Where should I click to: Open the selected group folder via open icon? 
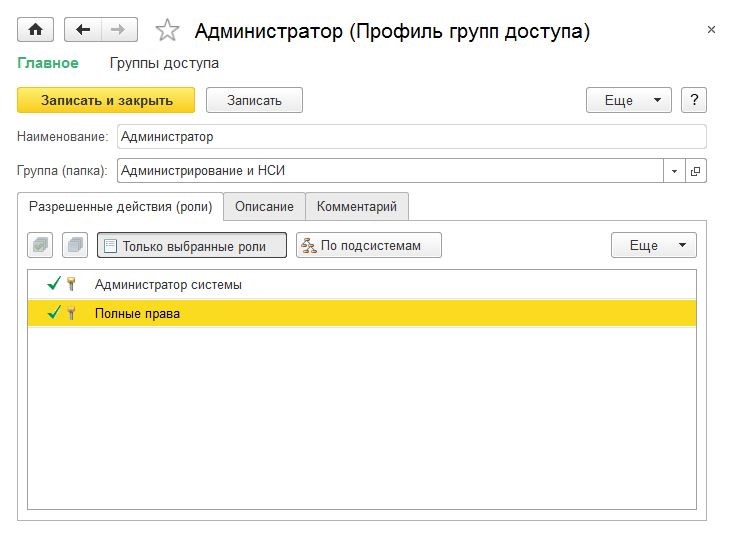(696, 171)
